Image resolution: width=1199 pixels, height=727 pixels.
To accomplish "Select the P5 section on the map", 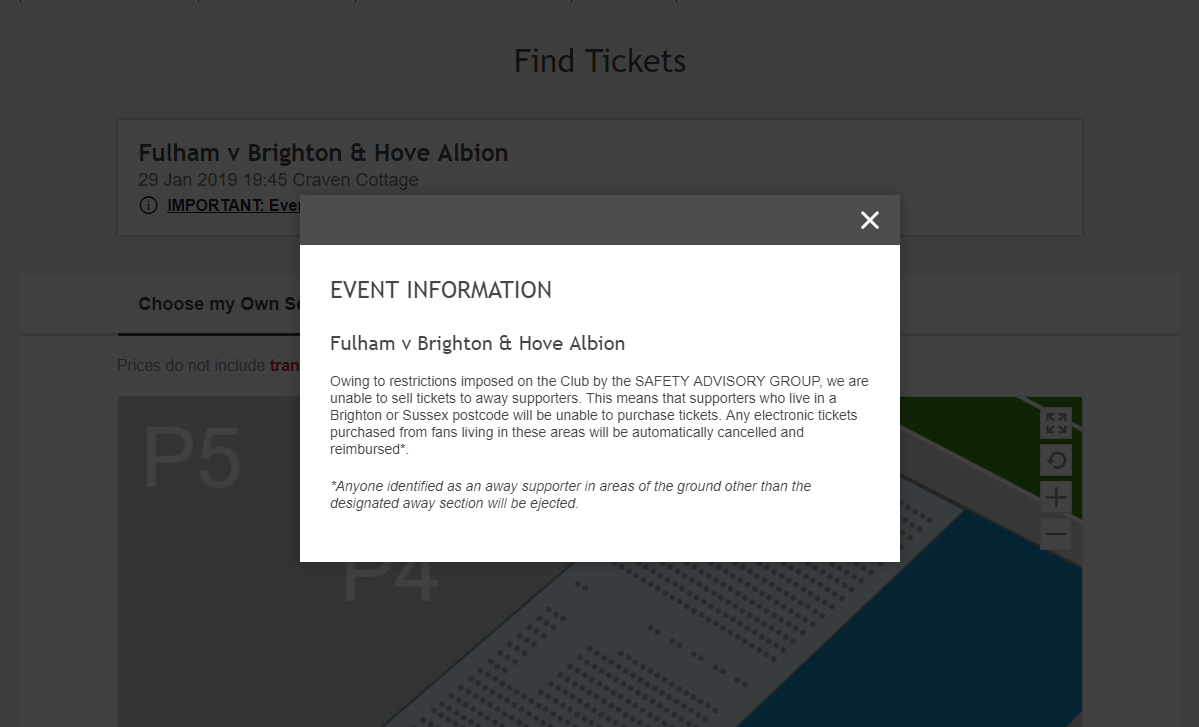I will [x=192, y=459].
